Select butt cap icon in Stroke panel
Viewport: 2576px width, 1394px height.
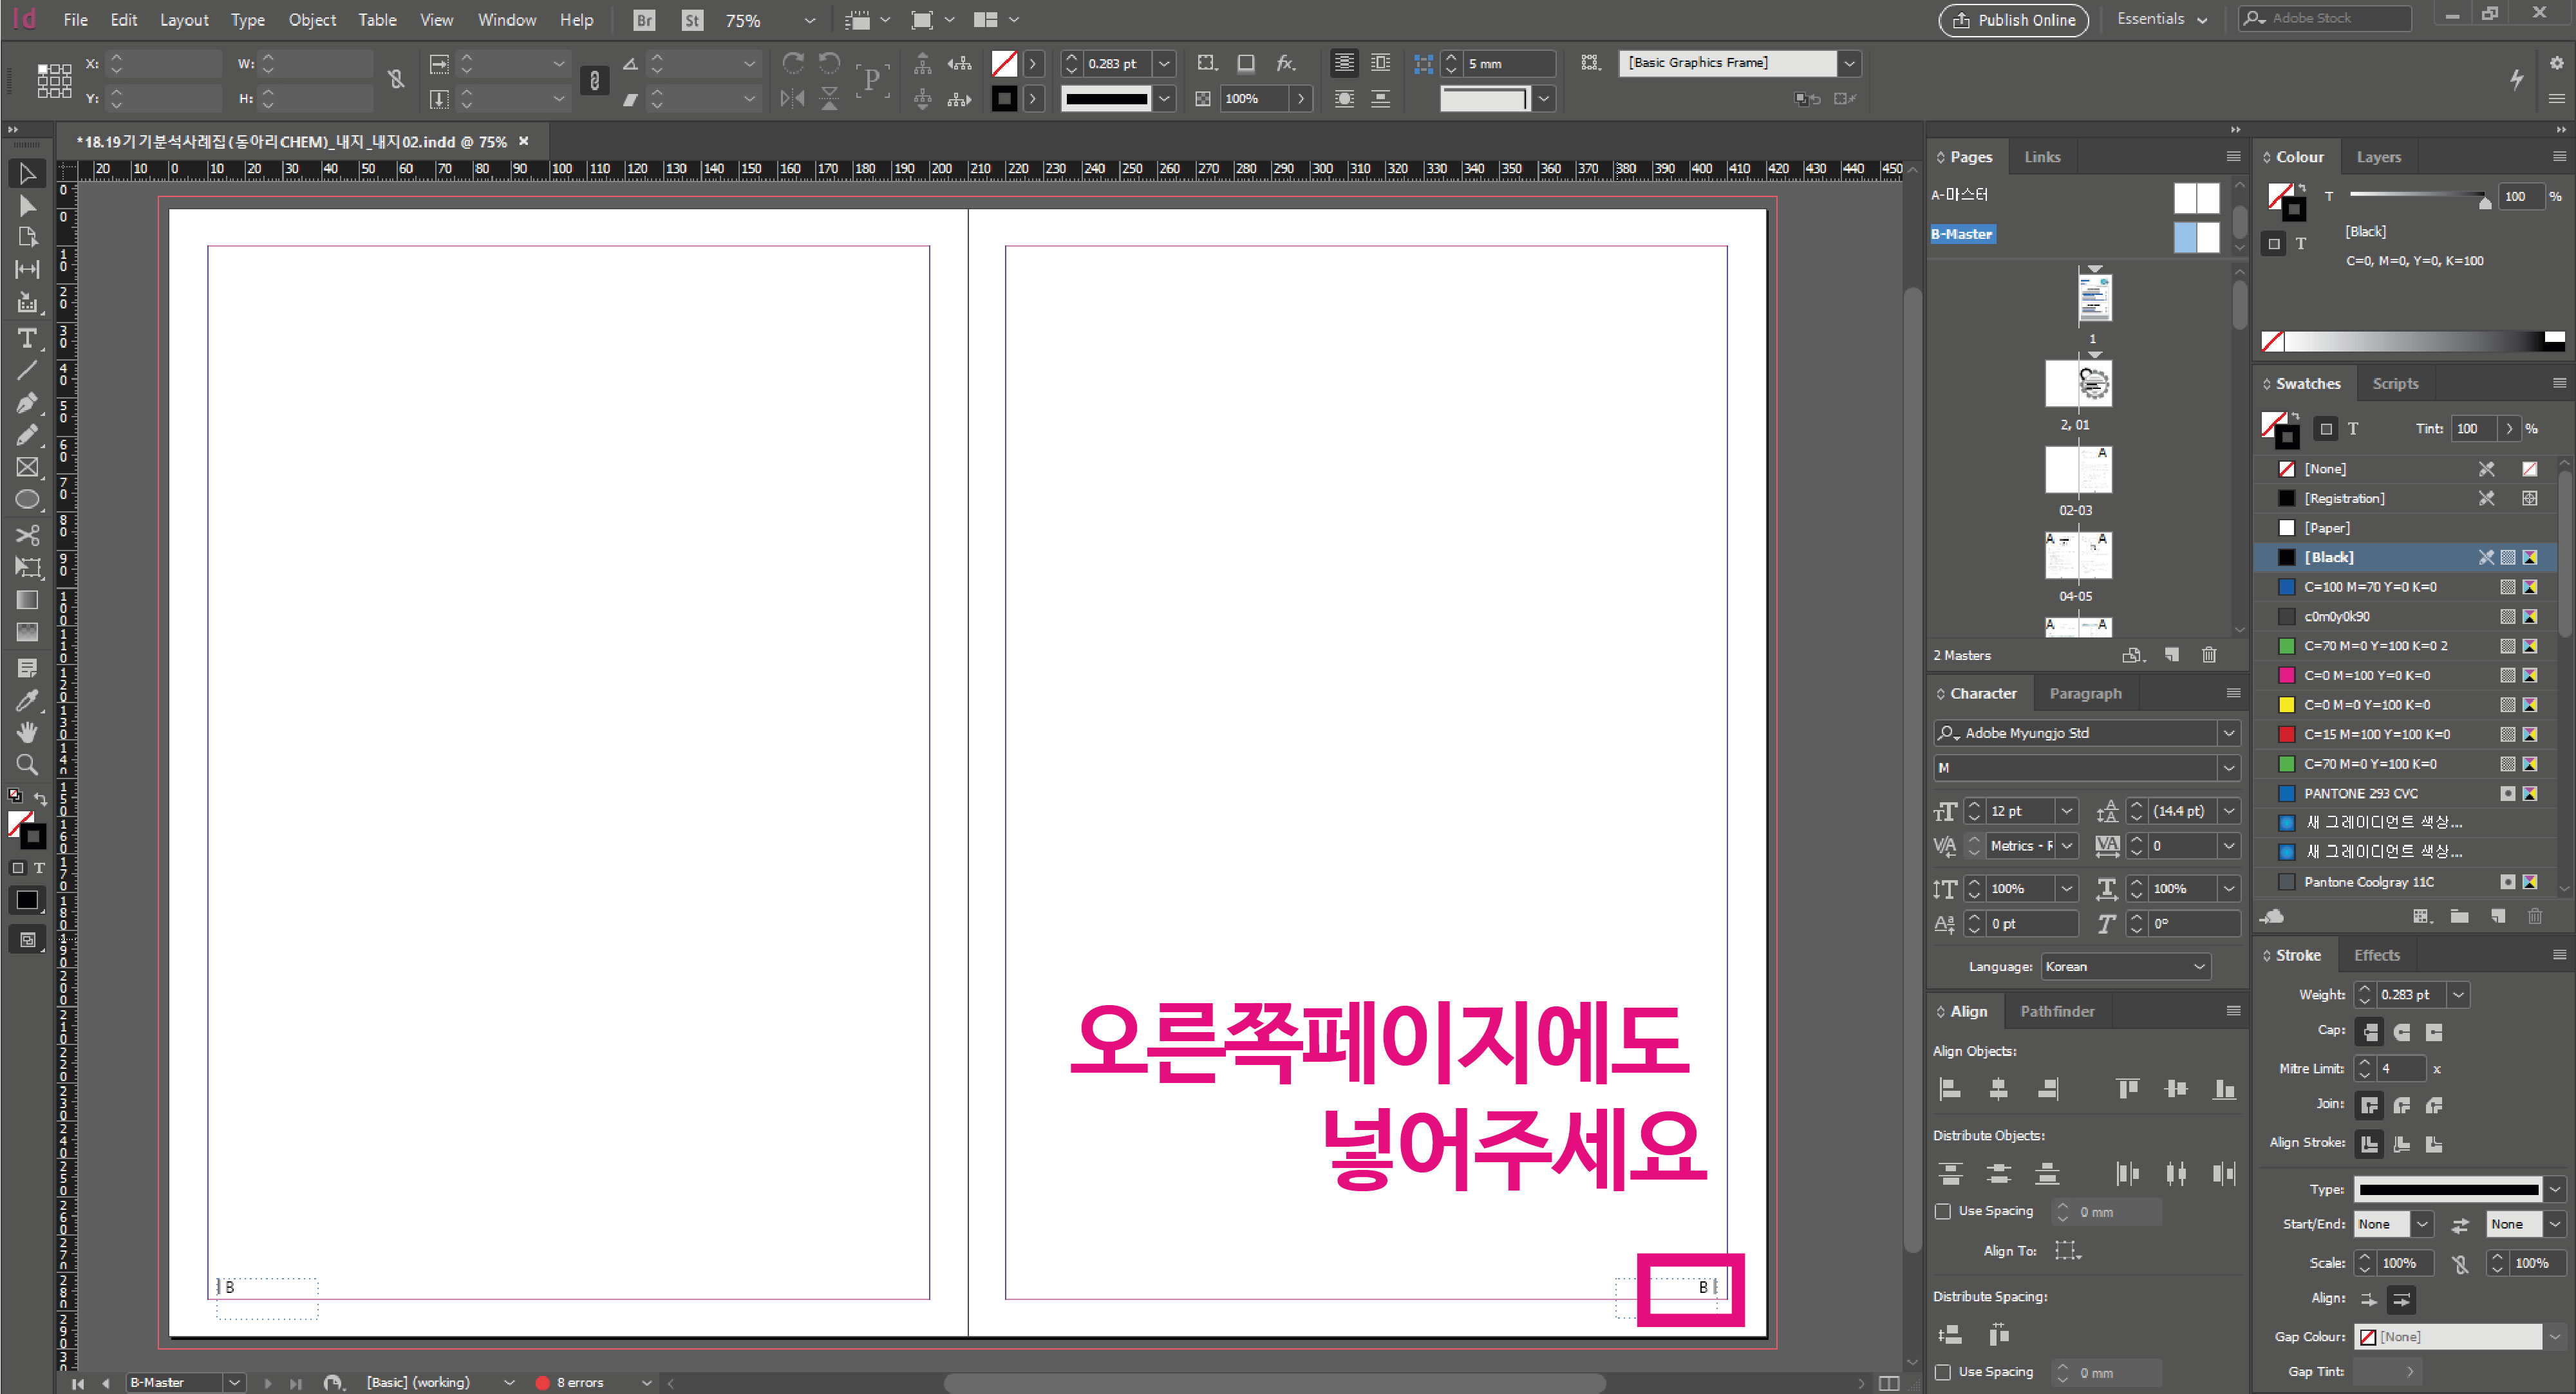2369,1031
